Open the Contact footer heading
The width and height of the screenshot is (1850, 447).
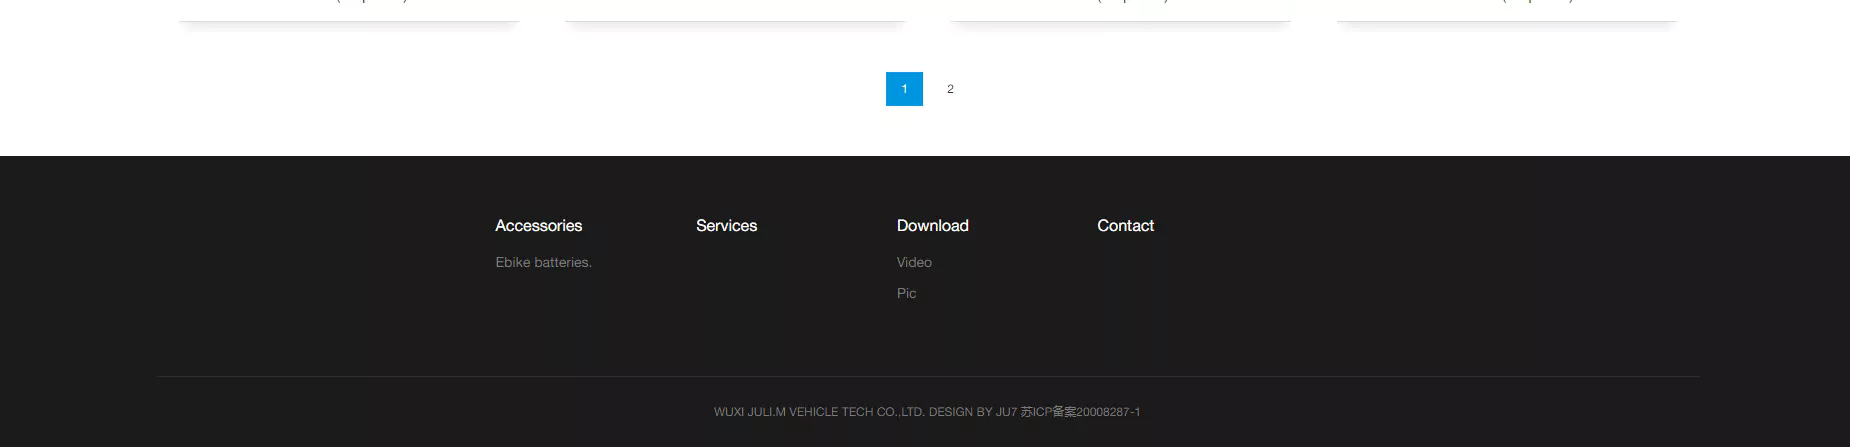point(1125,226)
